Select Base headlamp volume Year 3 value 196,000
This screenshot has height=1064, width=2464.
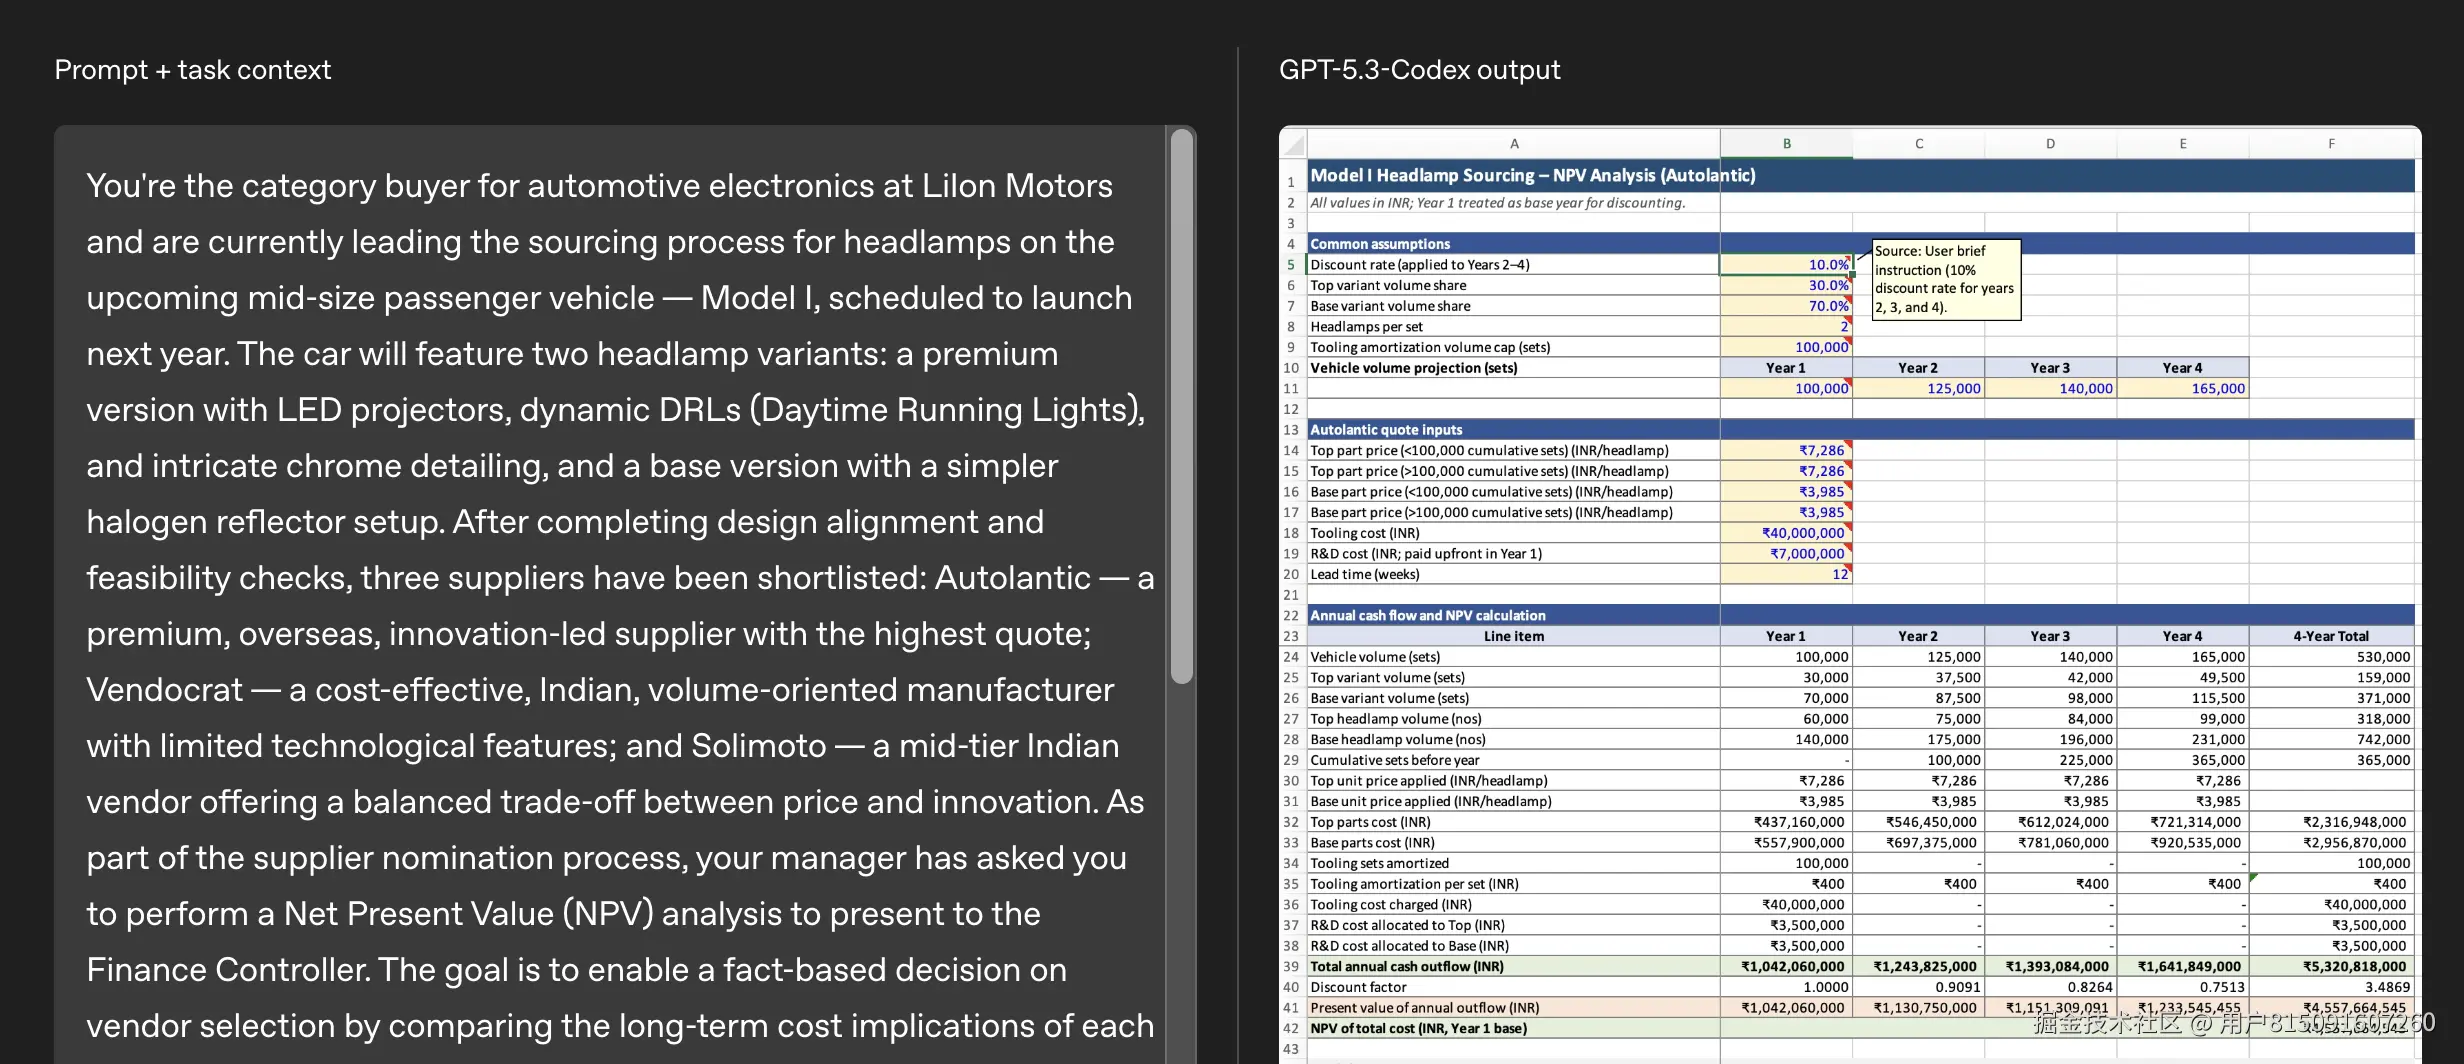2050,739
